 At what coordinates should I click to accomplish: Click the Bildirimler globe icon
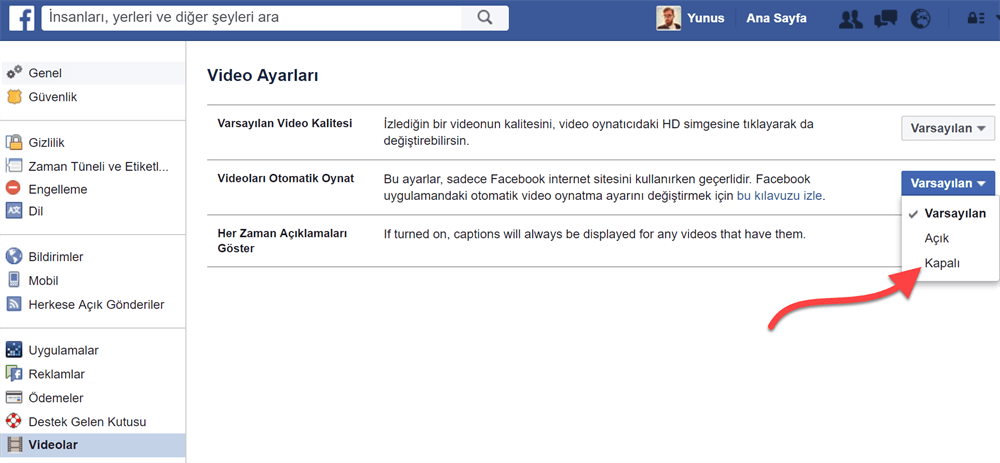(14, 256)
